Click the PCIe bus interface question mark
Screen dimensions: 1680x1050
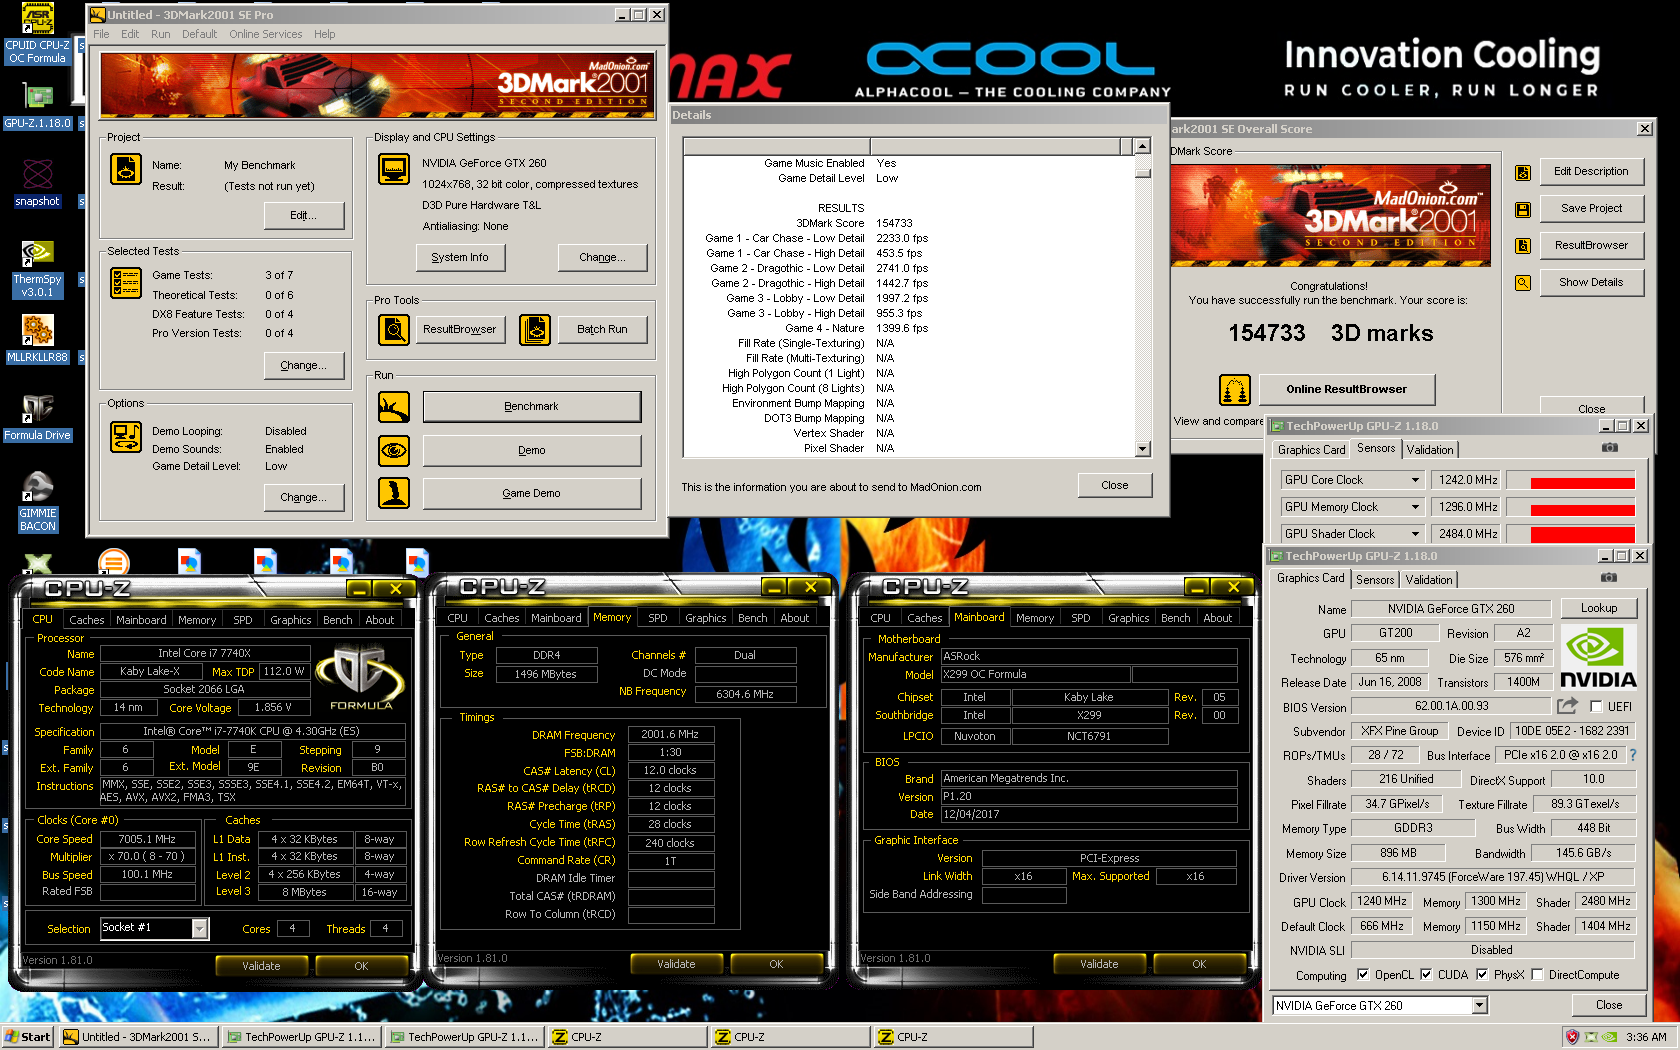1633,755
